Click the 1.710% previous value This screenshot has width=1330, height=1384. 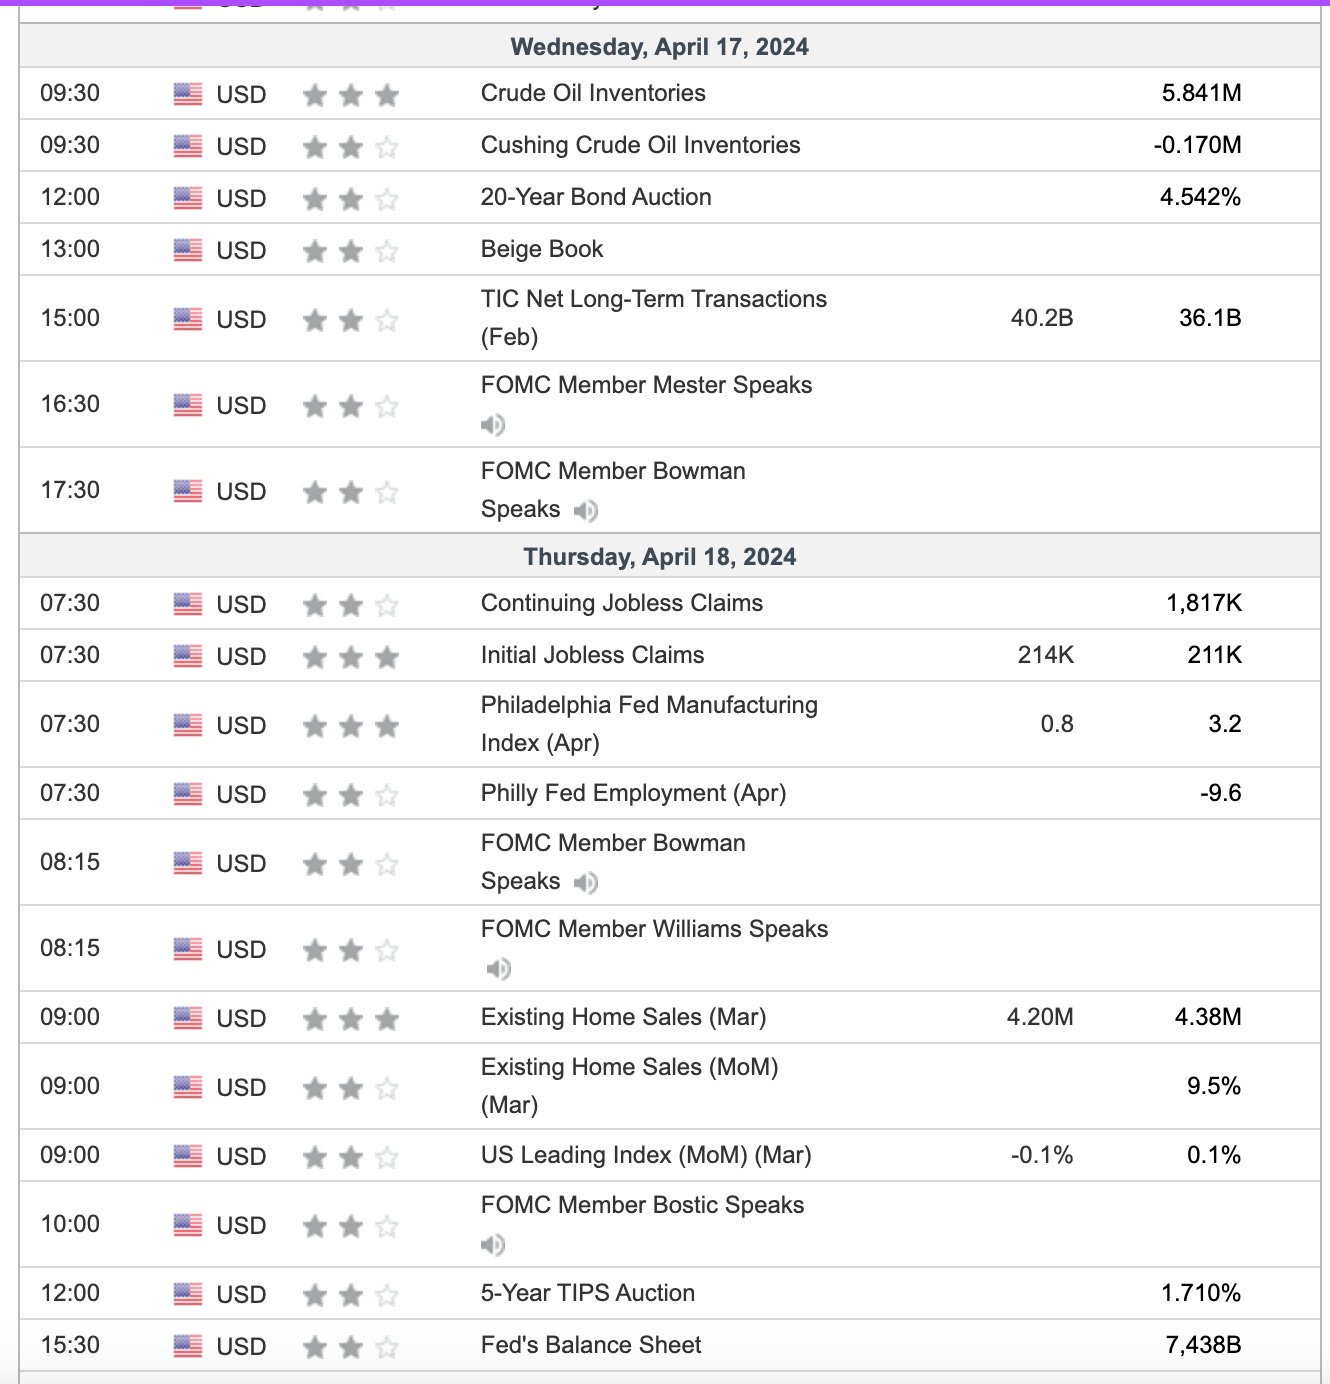1201,1293
